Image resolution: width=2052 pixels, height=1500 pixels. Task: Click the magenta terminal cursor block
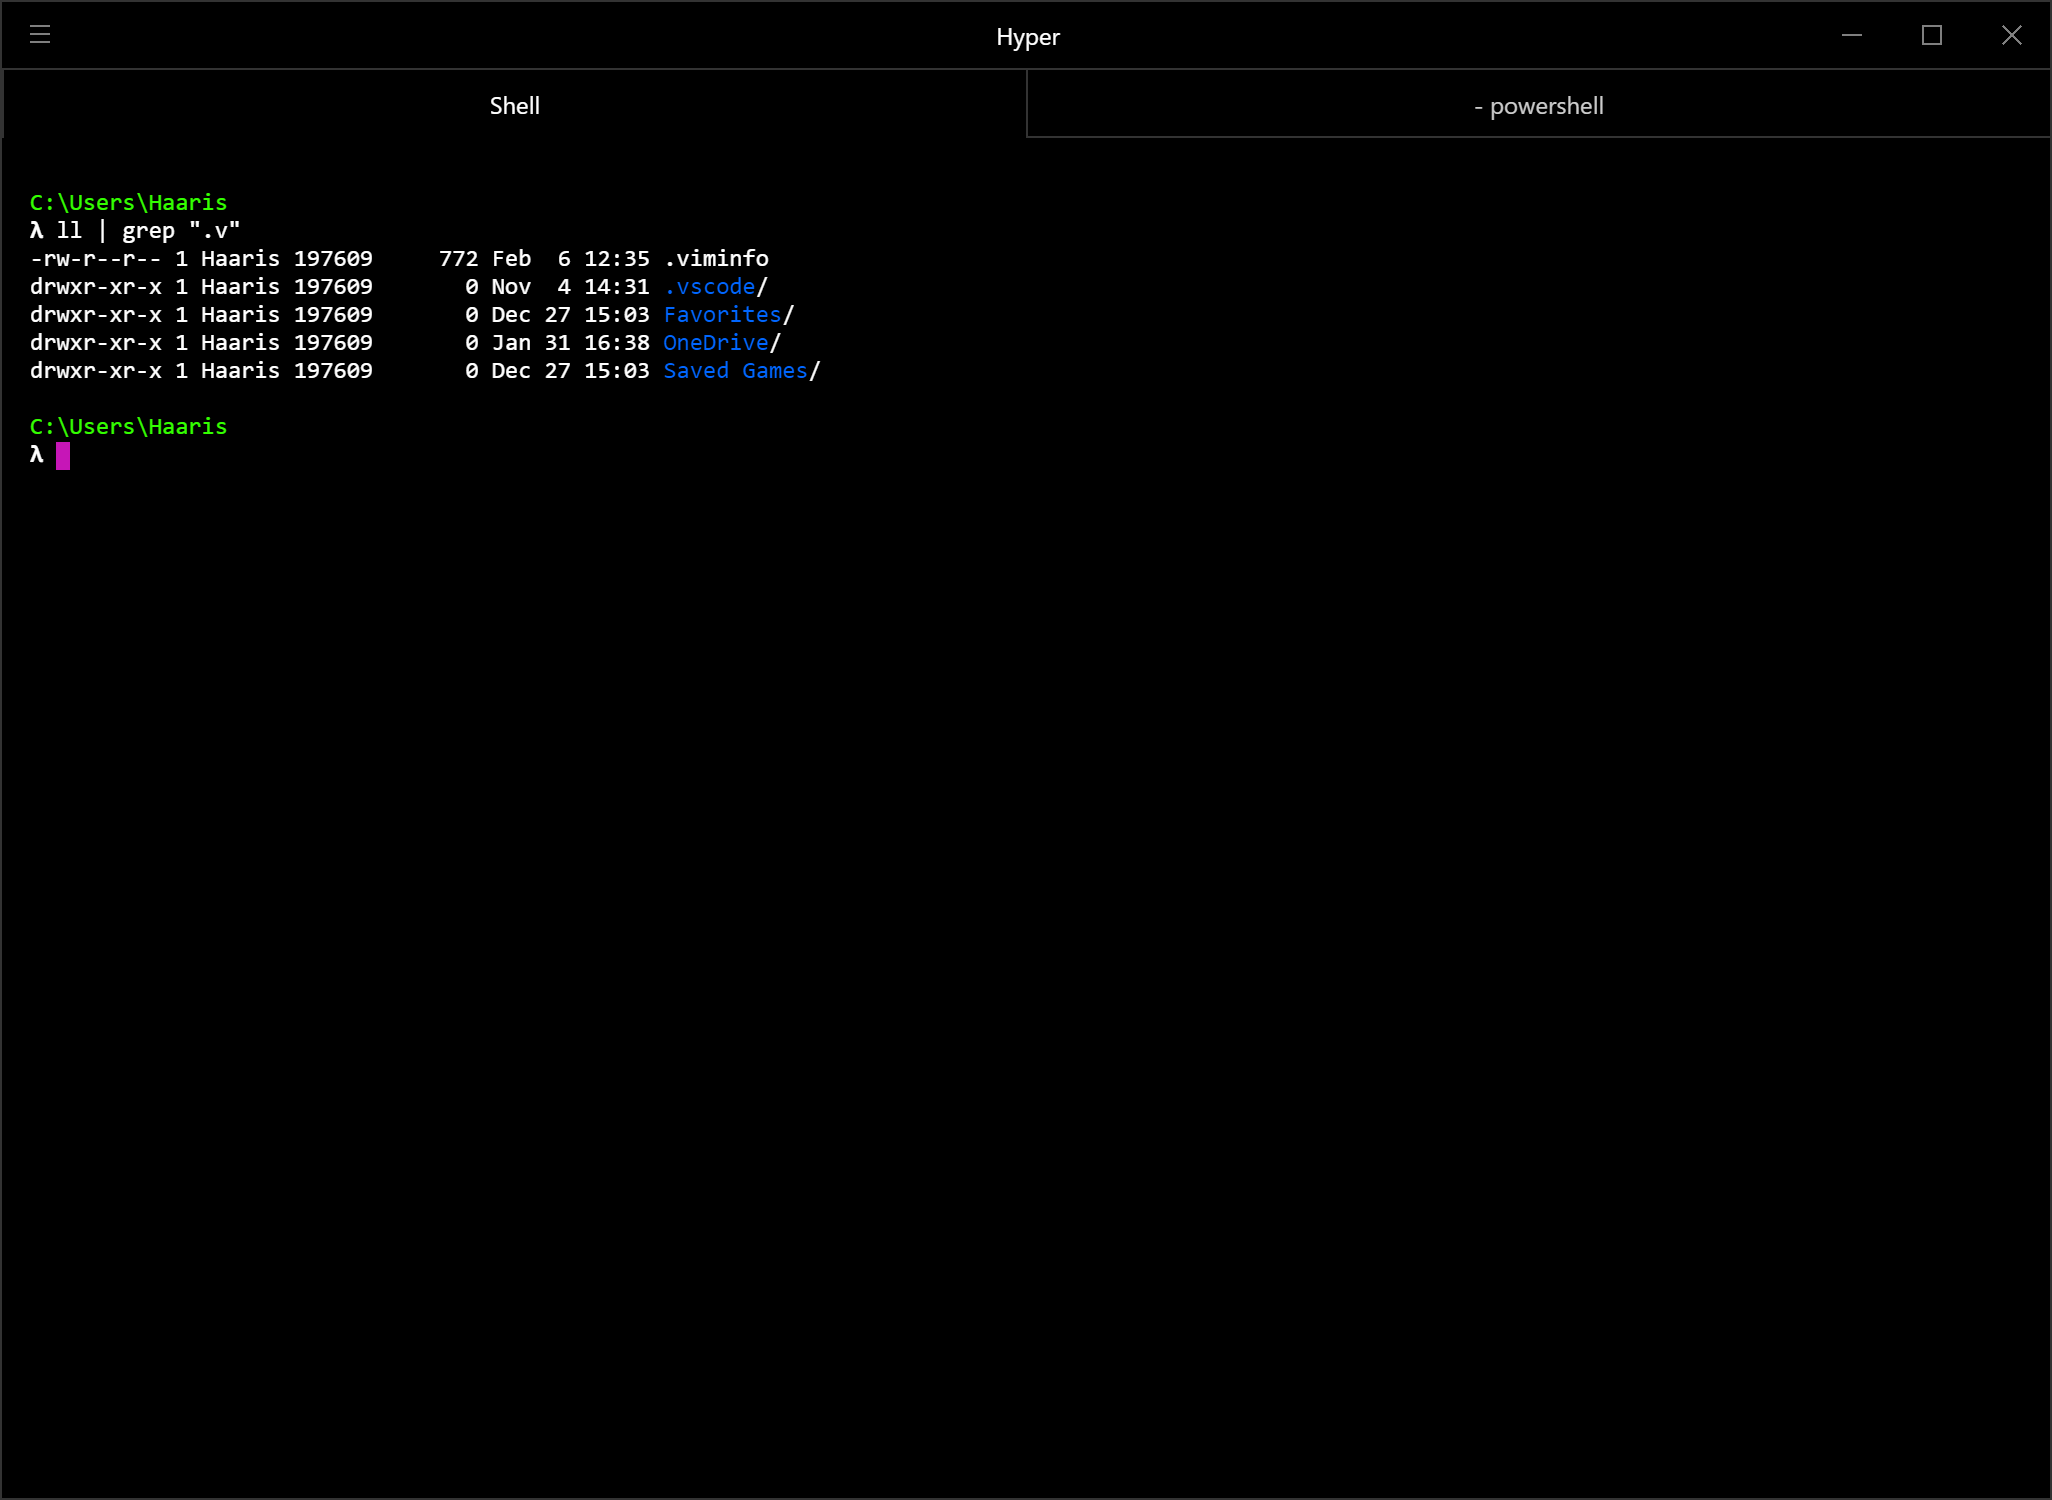(63, 456)
